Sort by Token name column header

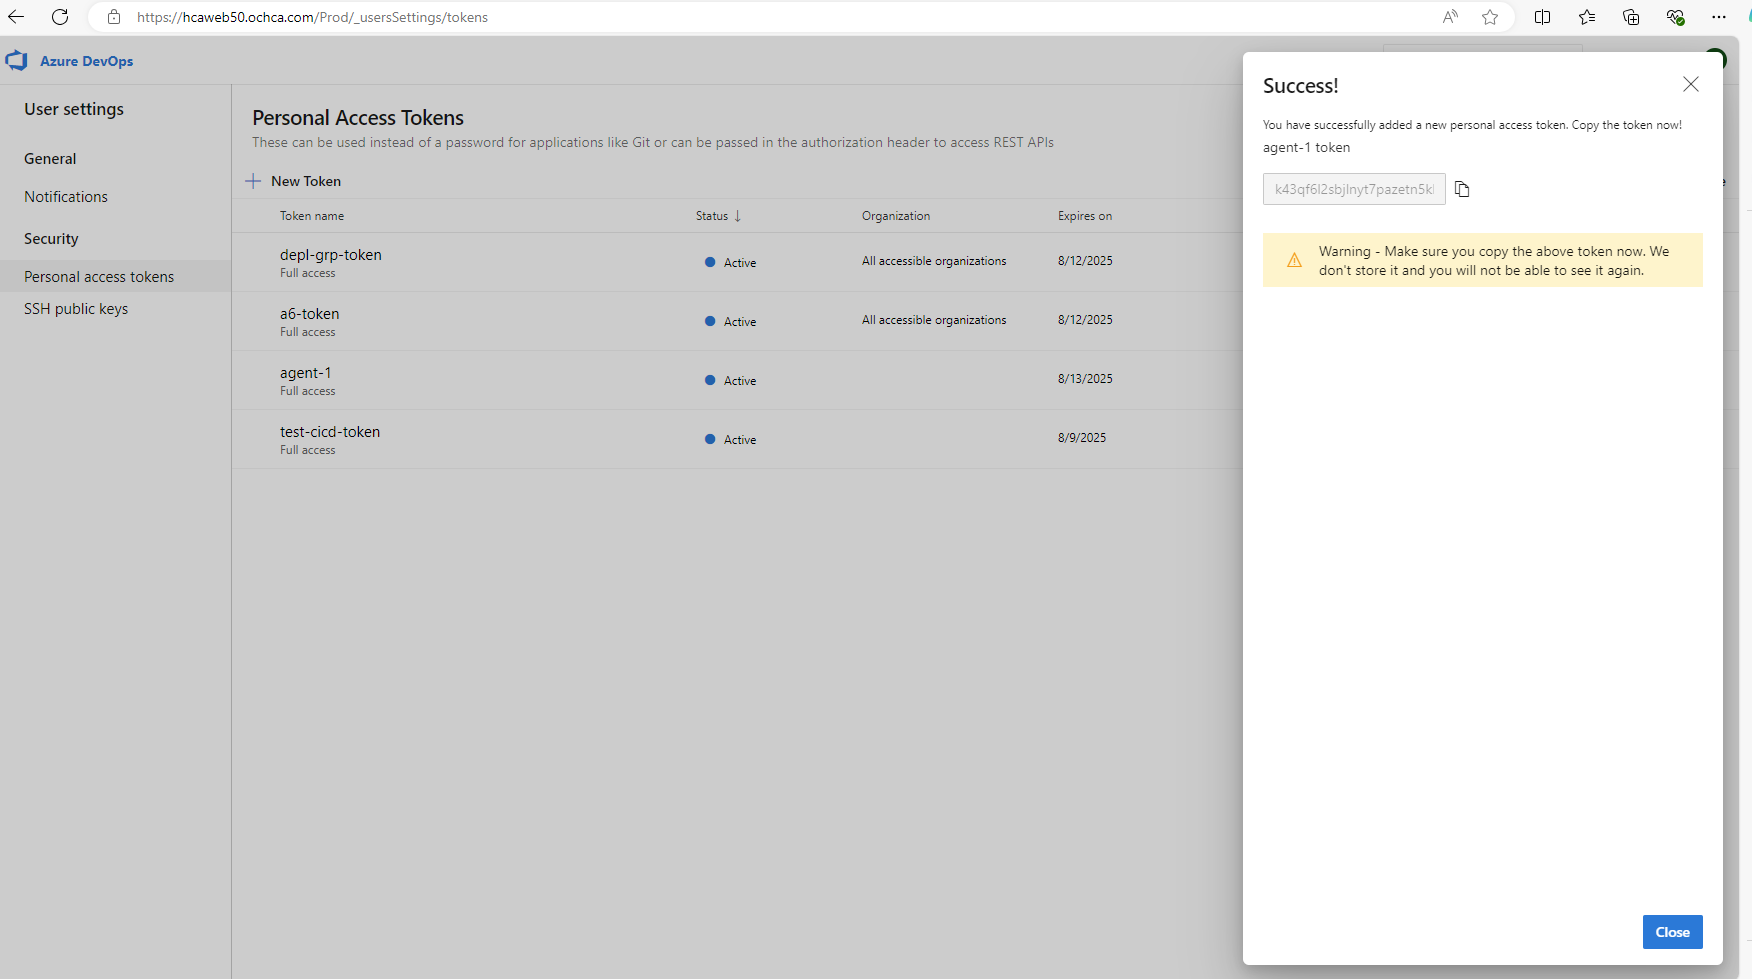click(312, 216)
